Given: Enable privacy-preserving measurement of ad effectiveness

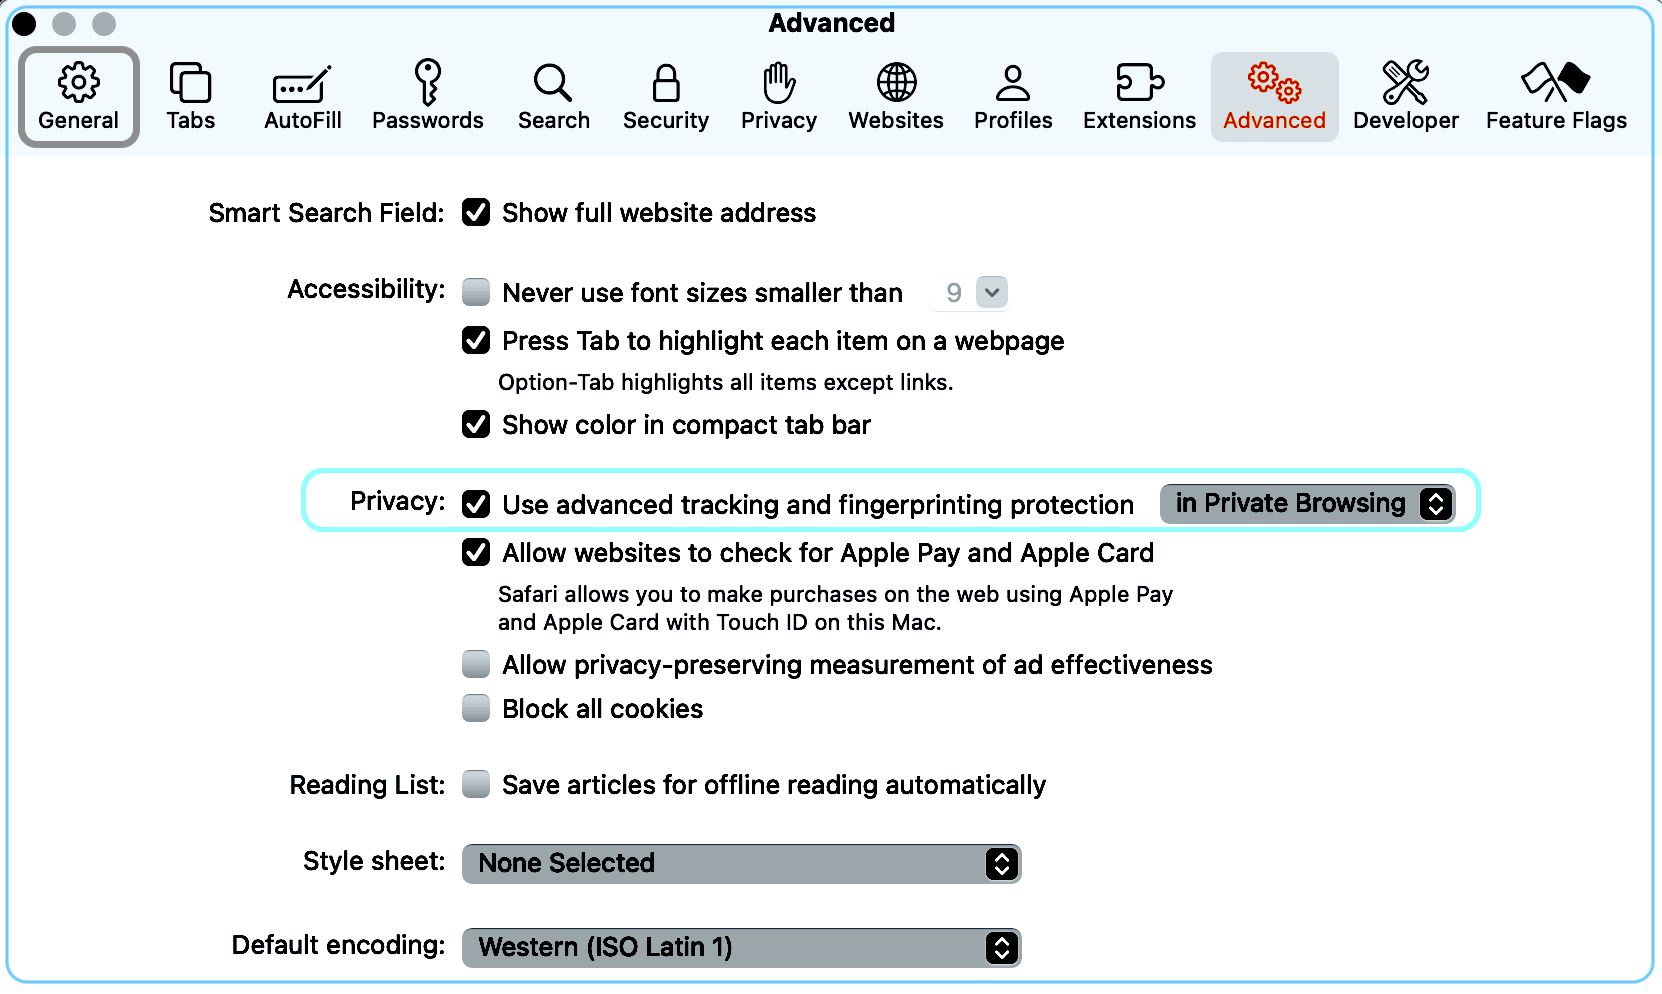Looking at the screenshot, I should 476,664.
